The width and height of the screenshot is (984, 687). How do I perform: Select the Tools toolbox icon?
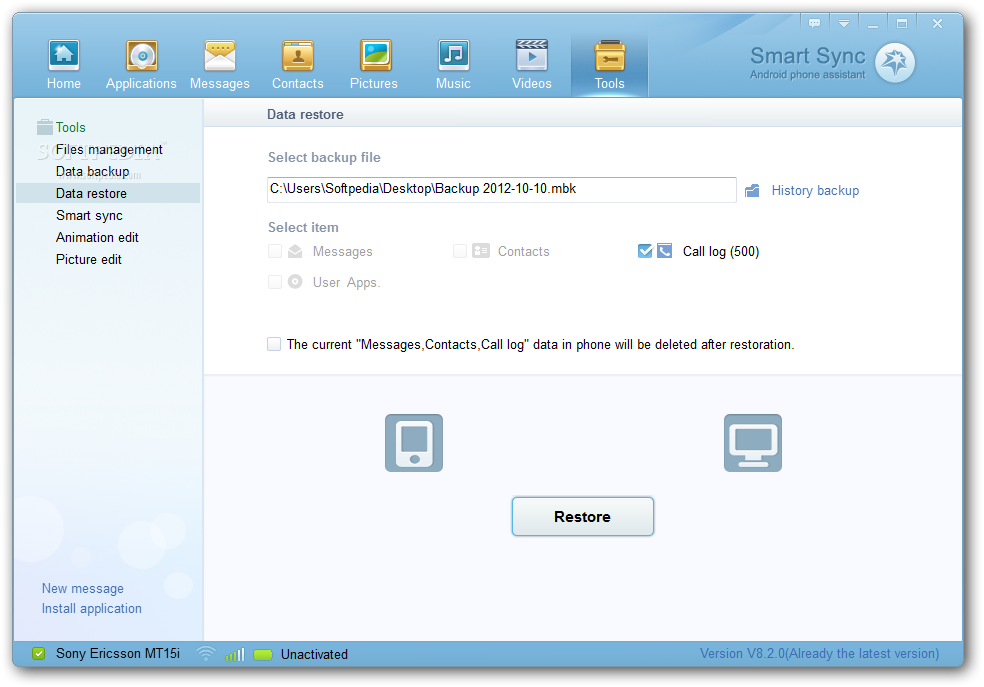click(x=609, y=56)
